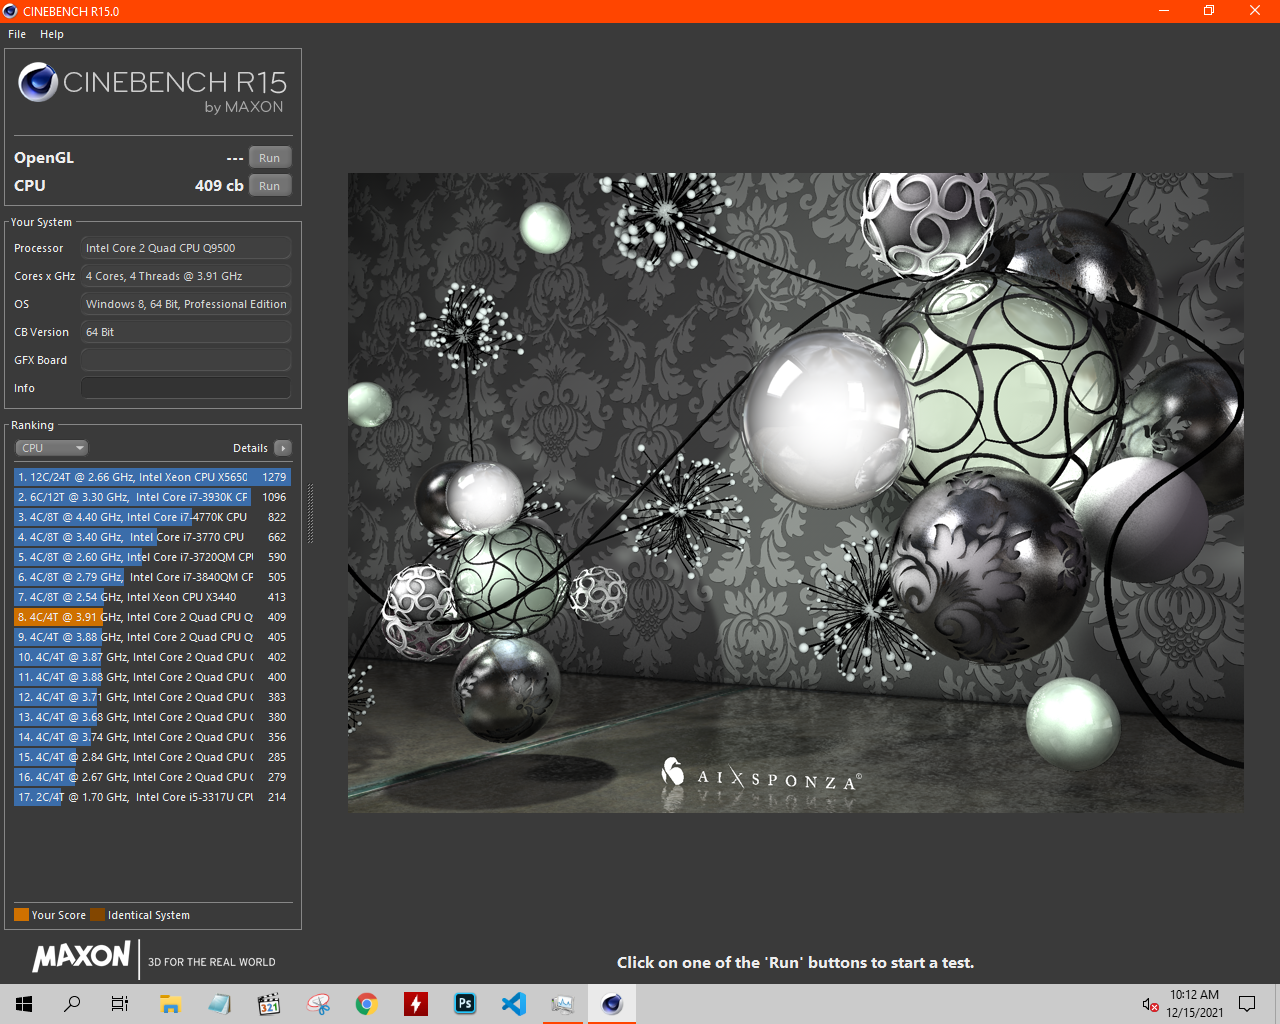Open the tilted notepad app taskbar icon
Screen dimensions: 1280x1024
[x=219, y=1004]
